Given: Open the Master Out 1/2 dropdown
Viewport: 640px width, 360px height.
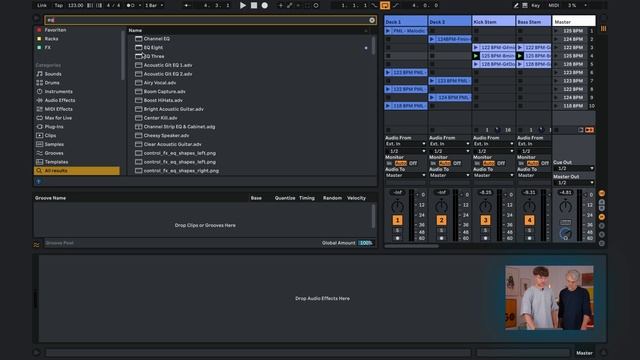Looking at the screenshot, I should pyautogui.click(x=574, y=183).
